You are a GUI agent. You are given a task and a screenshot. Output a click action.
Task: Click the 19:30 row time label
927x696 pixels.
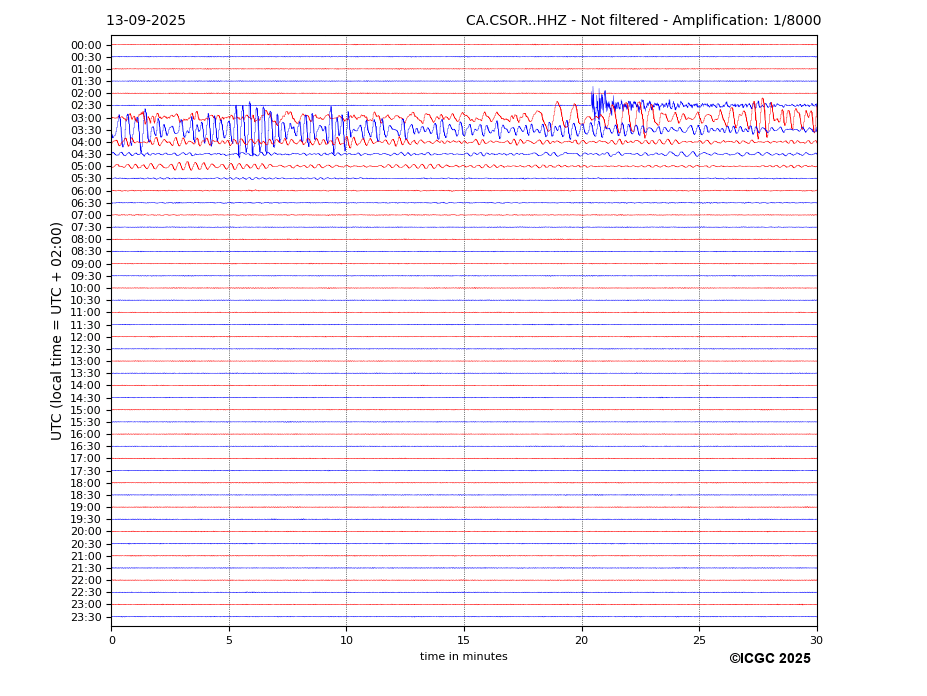pos(86,520)
